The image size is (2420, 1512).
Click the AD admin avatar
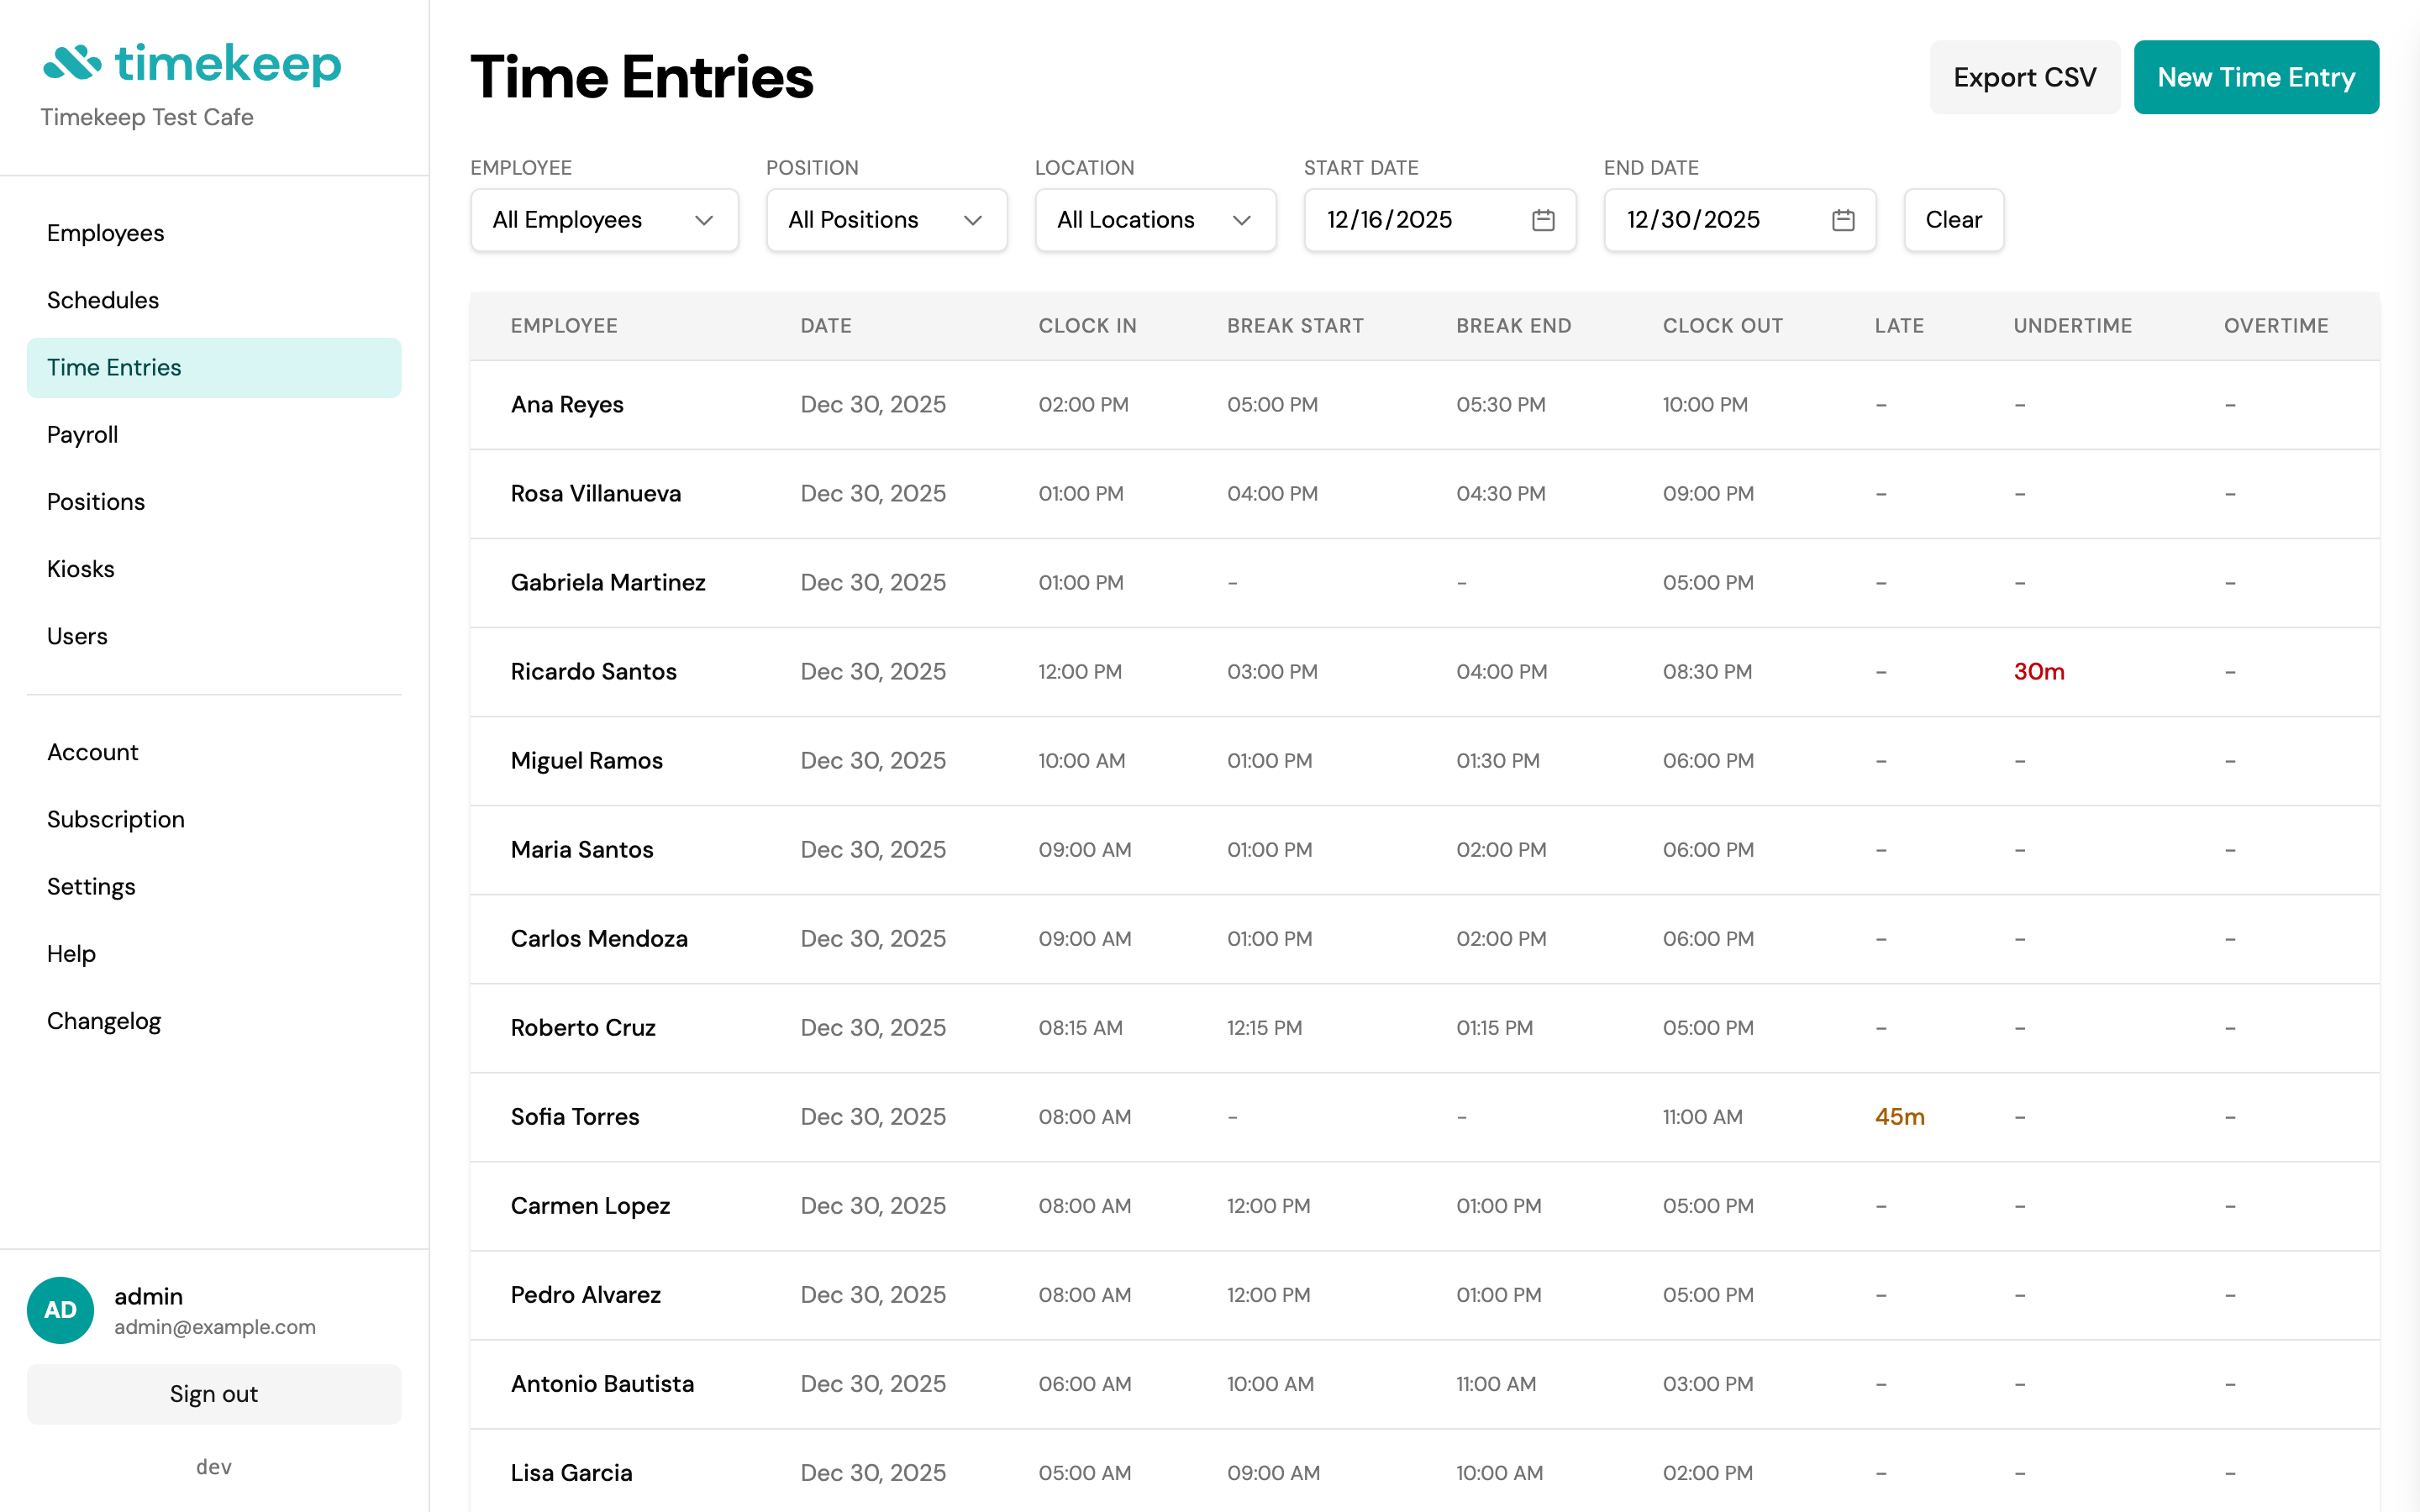click(x=60, y=1310)
